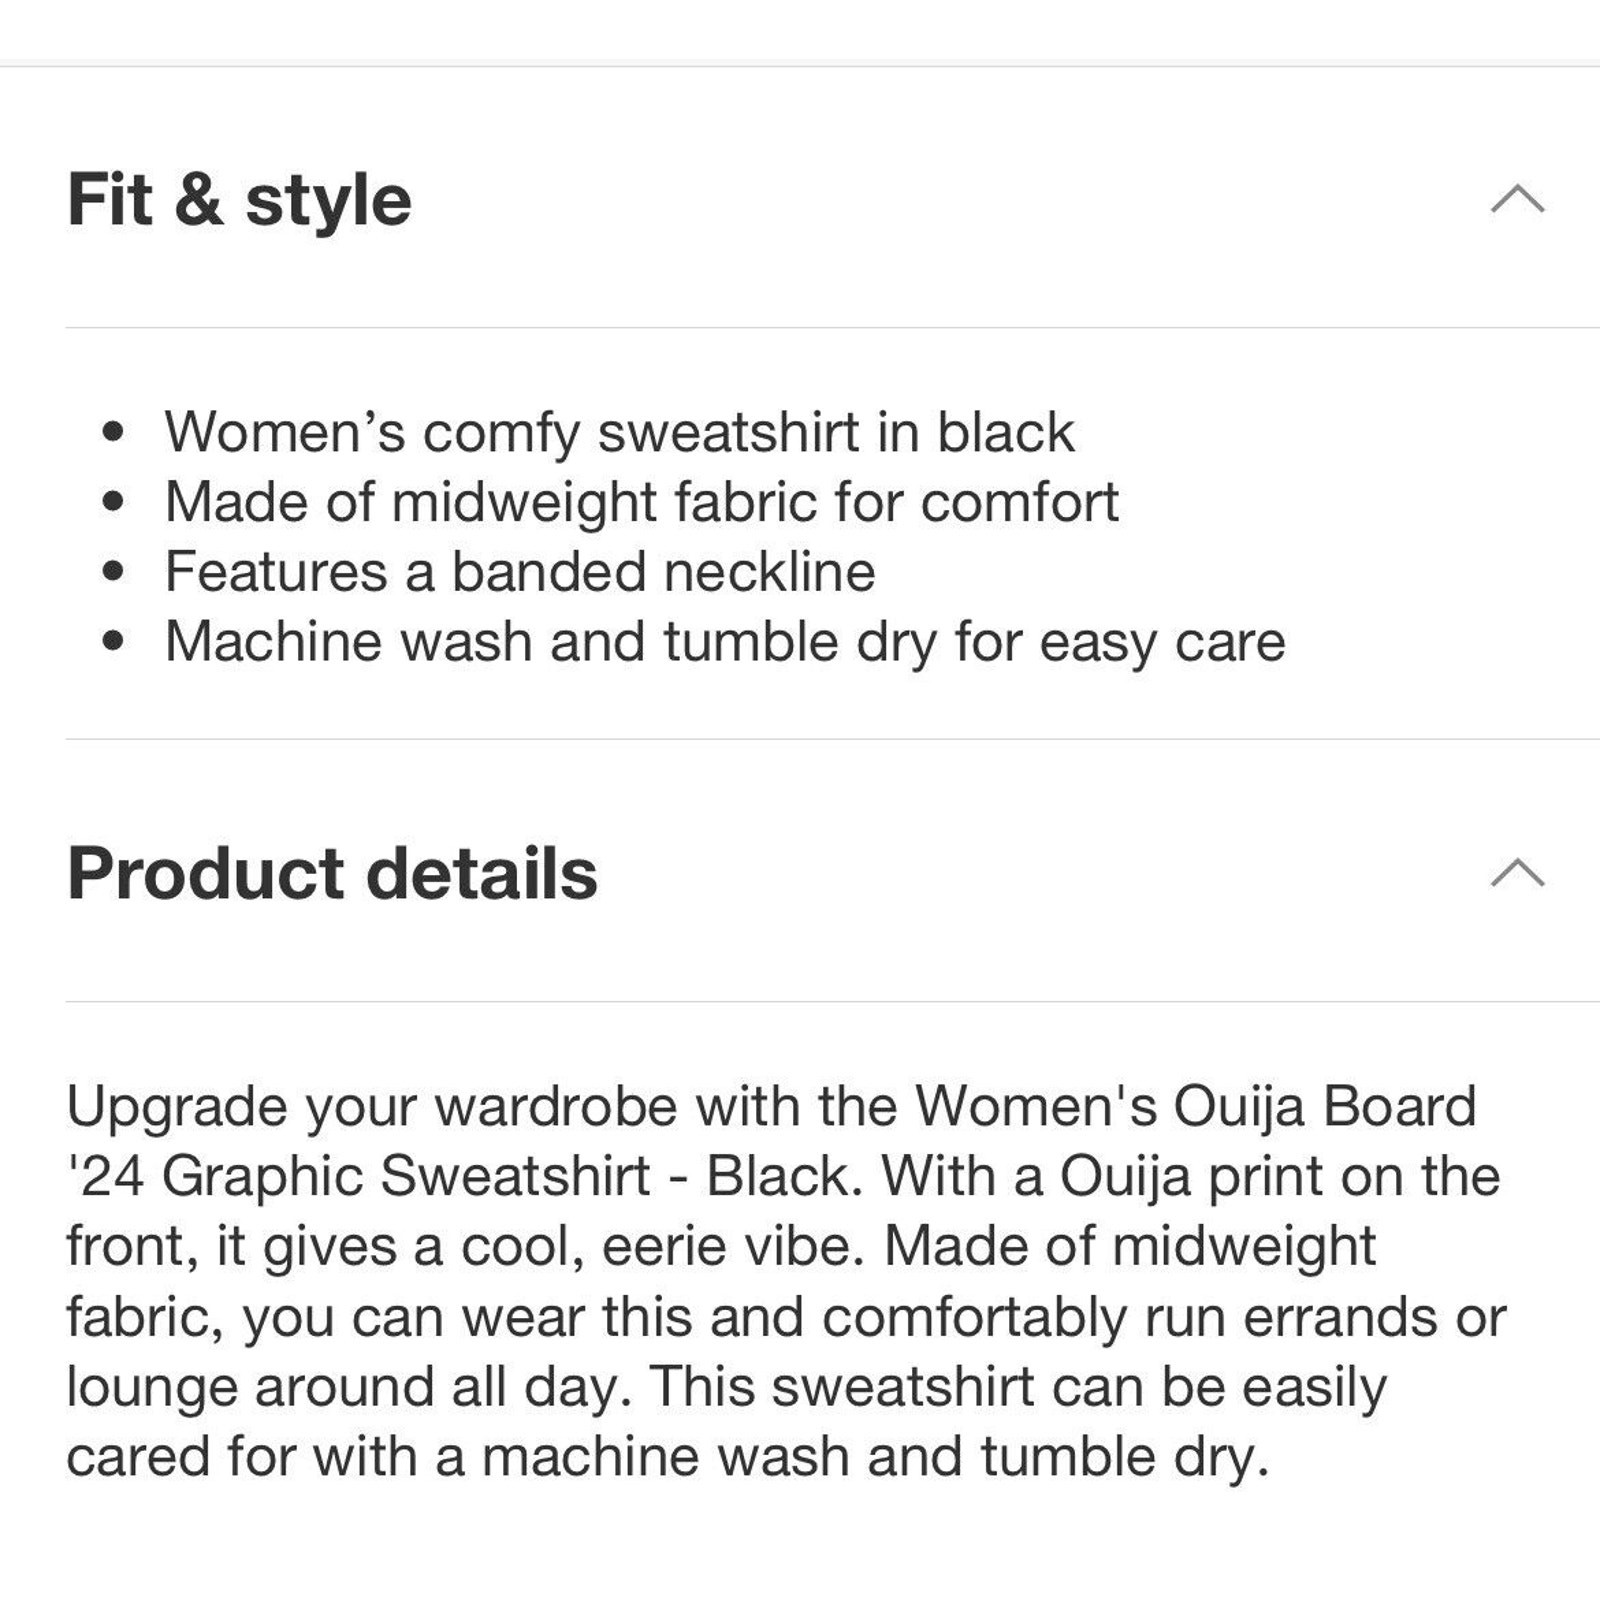Click the Features a banded neckline text
The image size is (1600, 1600).
point(520,572)
